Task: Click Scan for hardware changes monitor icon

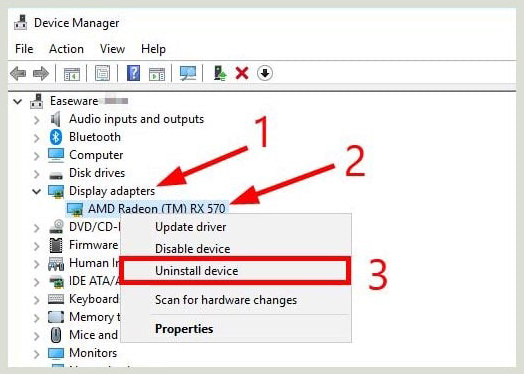Action: click(x=188, y=73)
